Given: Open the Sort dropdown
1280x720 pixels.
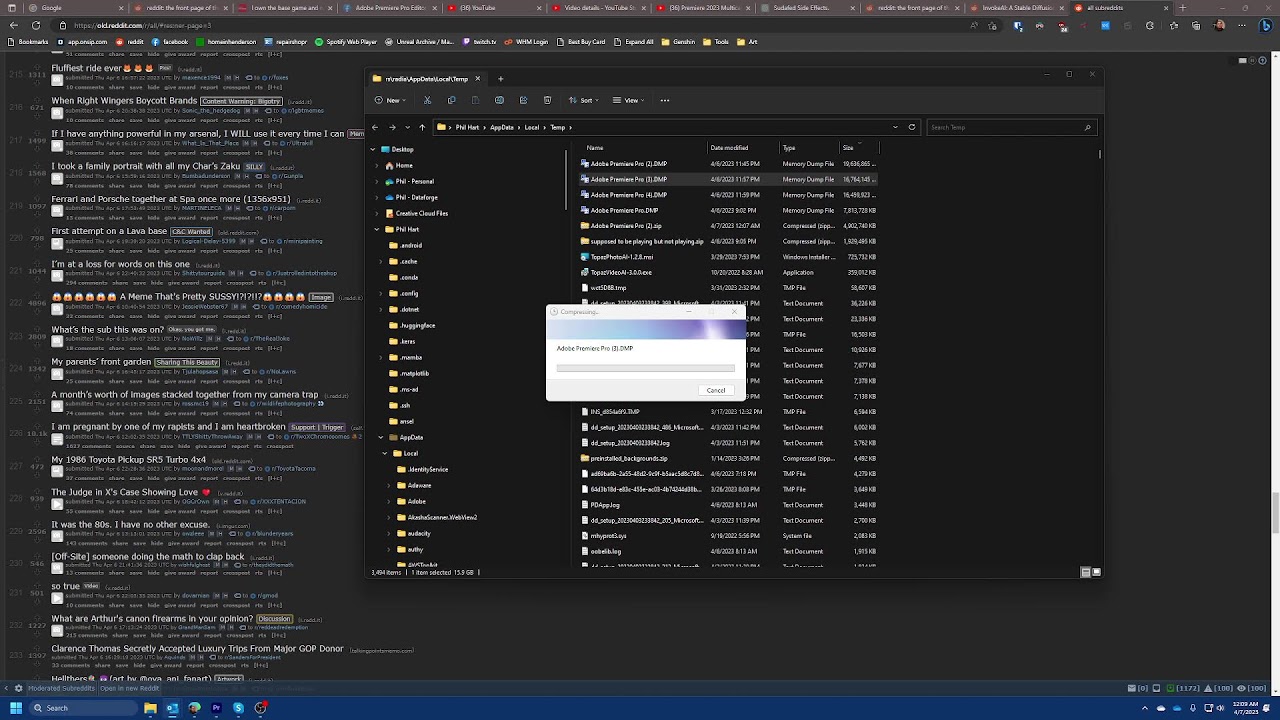Looking at the screenshot, I should (x=585, y=100).
